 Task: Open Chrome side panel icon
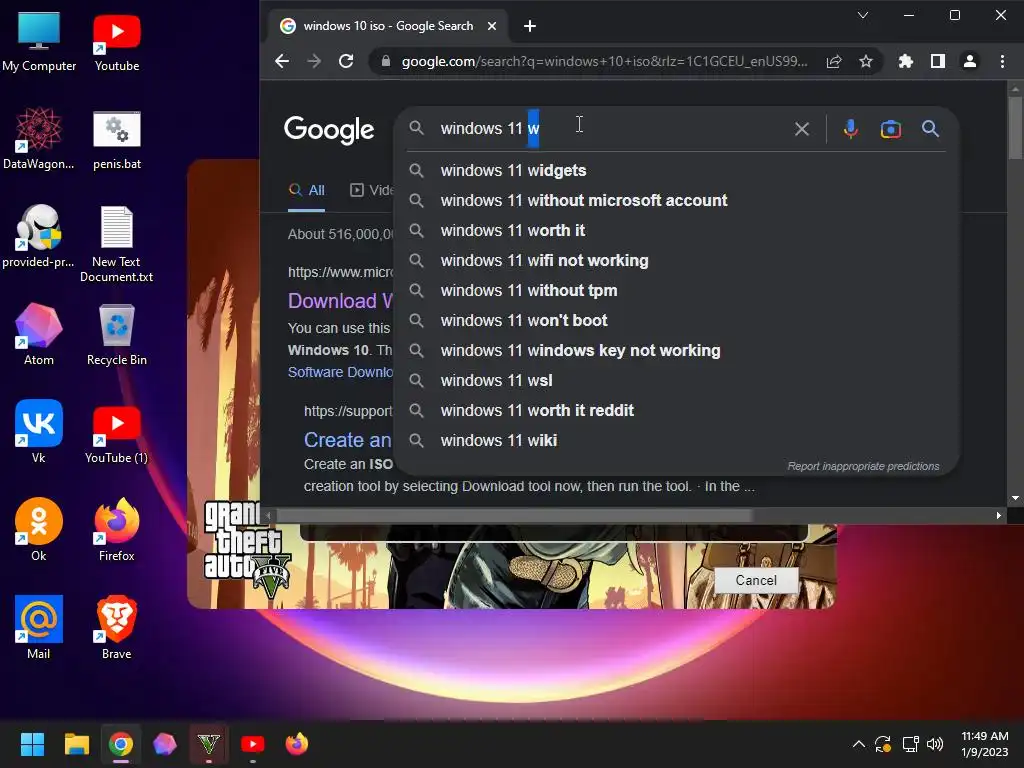coord(938,61)
